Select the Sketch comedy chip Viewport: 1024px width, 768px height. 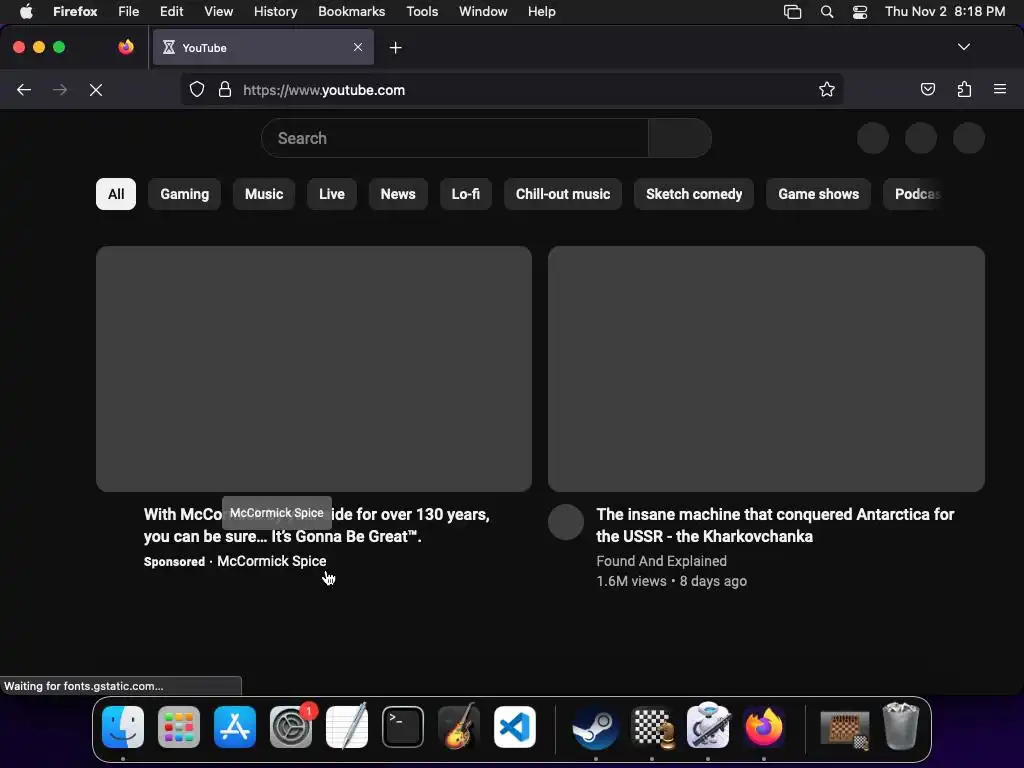(694, 194)
